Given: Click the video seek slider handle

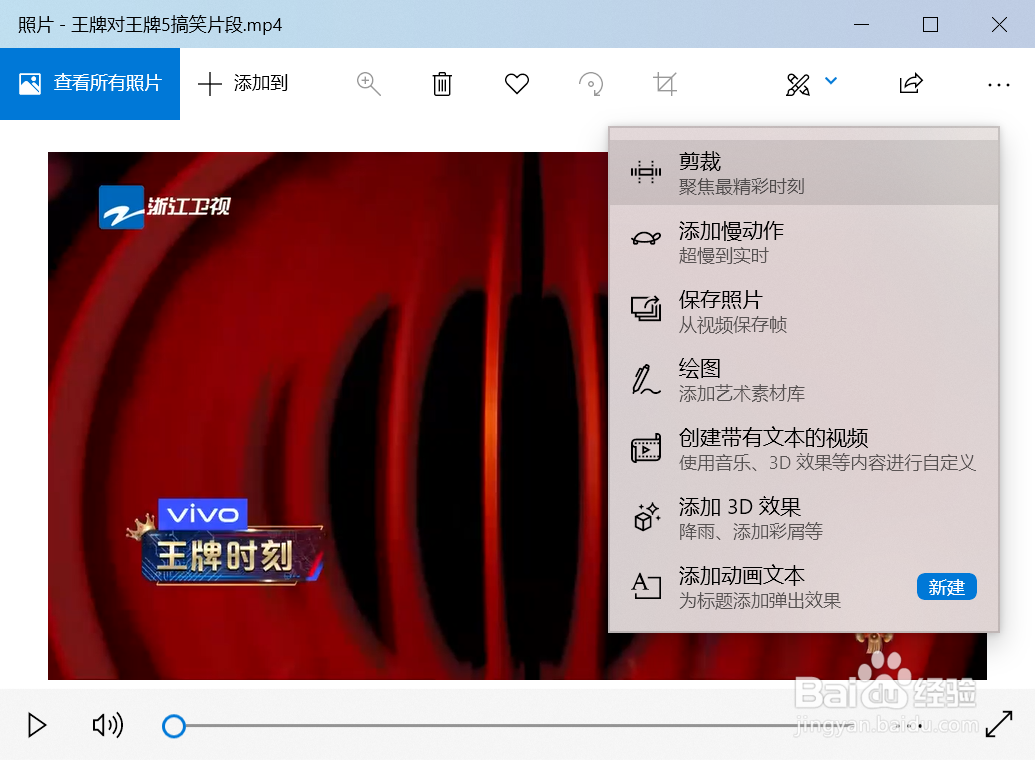Looking at the screenshot, I should tap(174, 726).
